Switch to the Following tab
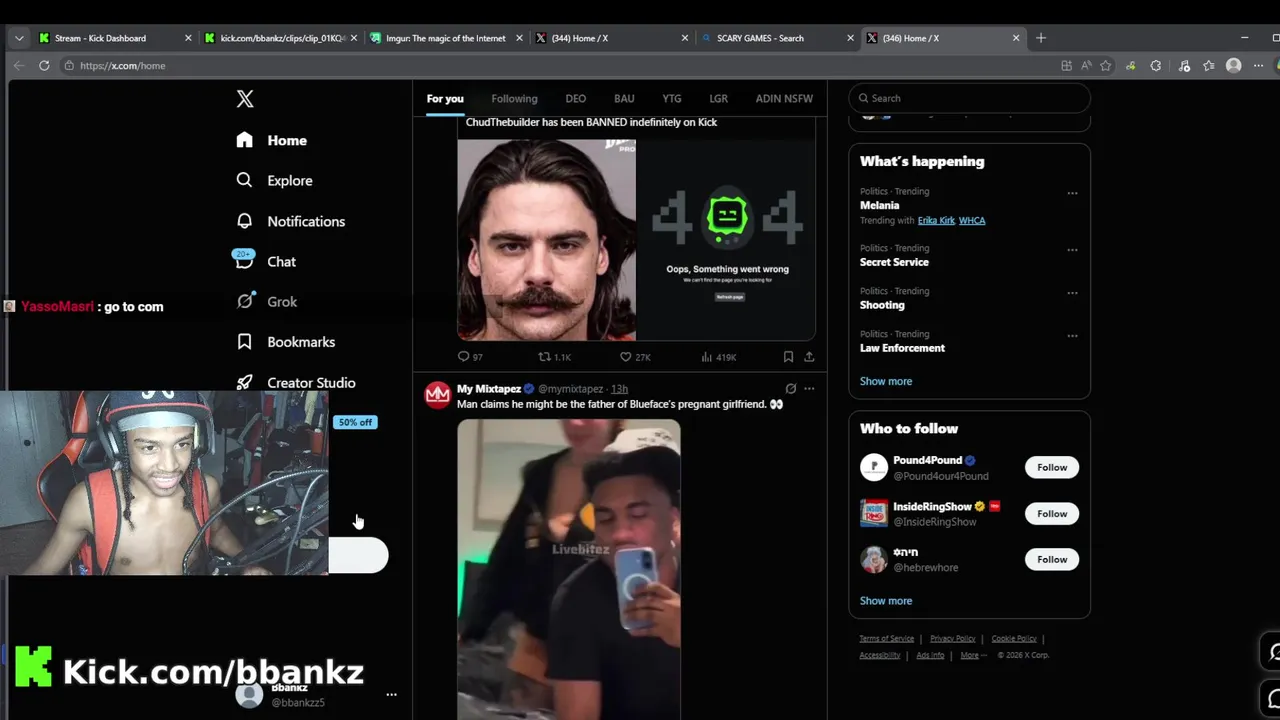1280x720 pixels. pos(514,99)
